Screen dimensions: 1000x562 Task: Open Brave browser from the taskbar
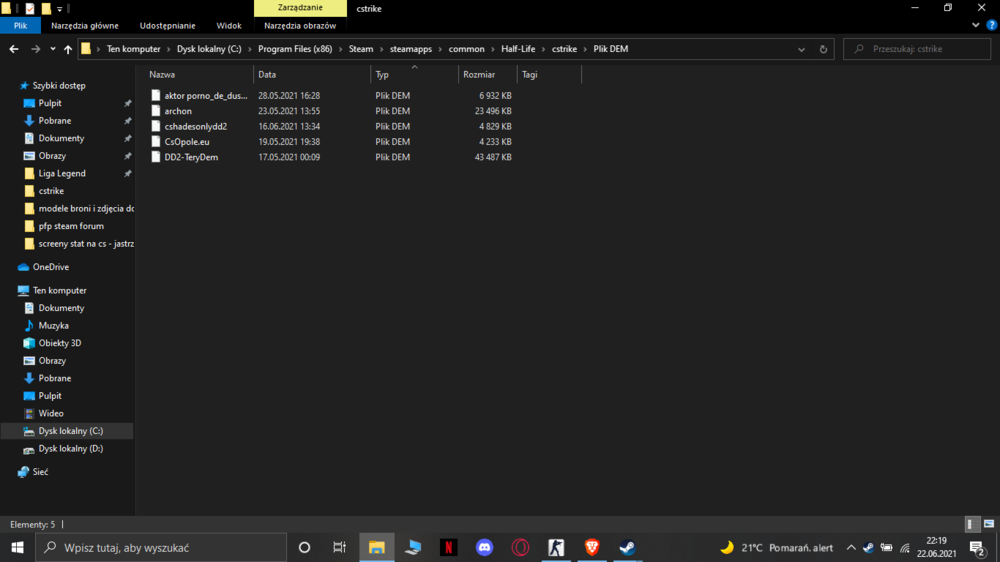tap(592, 547)
